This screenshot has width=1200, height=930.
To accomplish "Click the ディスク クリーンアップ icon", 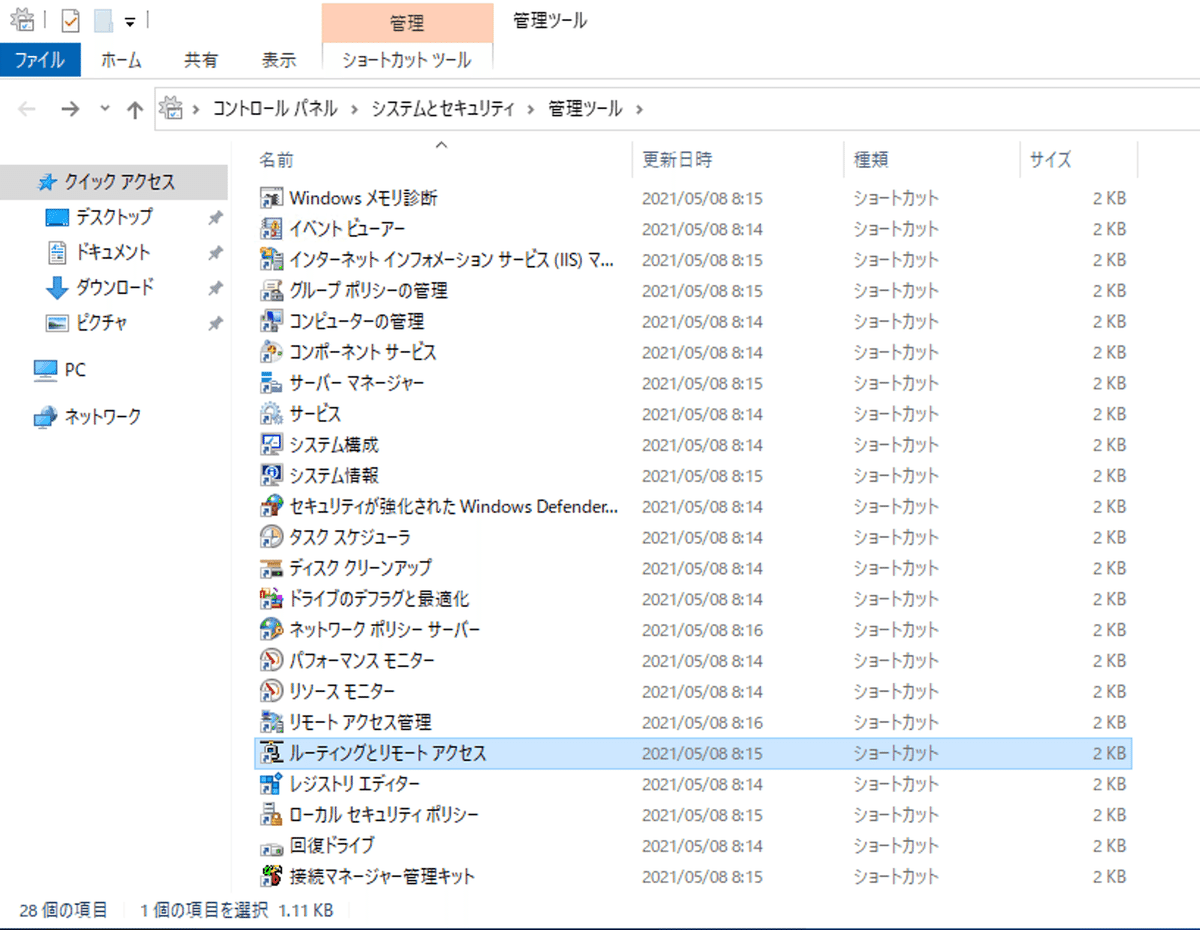I will pos(272,569).
